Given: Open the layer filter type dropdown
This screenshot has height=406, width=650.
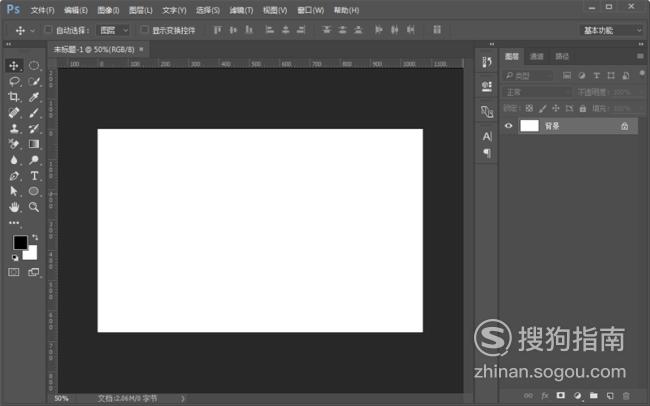Looking at the screenshot, I should tap(529, 75).
